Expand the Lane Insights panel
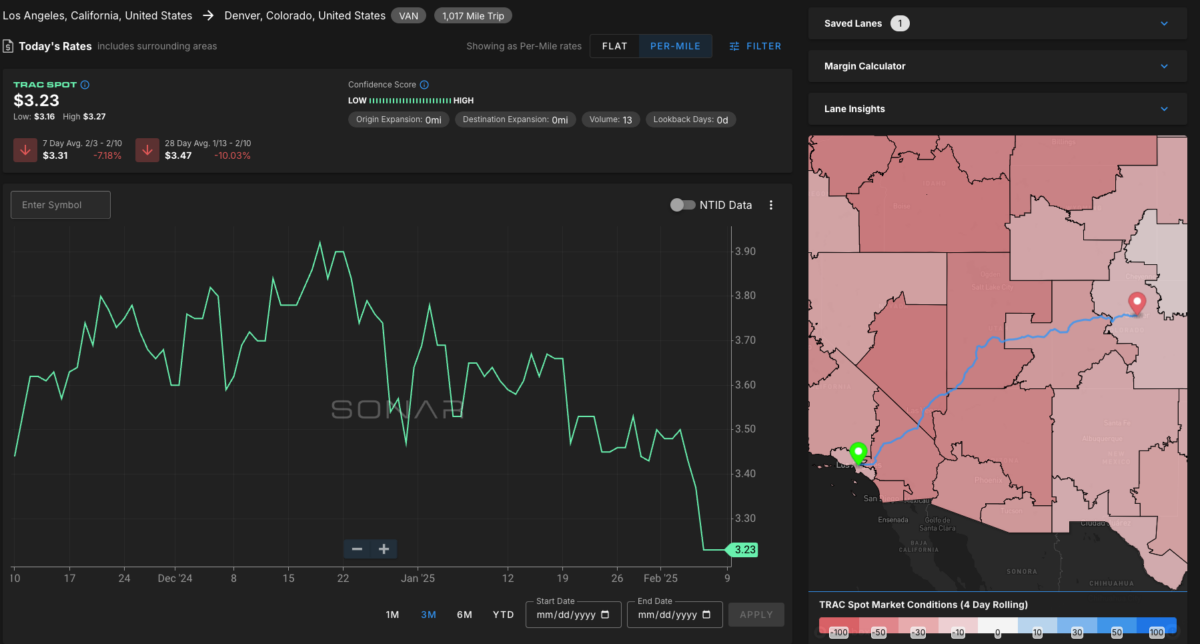The width and height of the screenshot is (1200, 644). click(x=1164, y=109)
